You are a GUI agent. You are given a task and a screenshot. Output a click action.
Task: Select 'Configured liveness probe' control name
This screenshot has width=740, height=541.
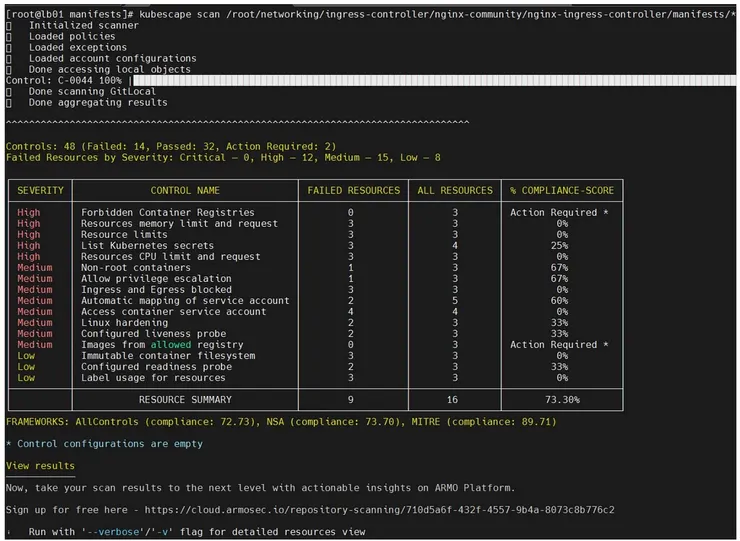(153, 334)
